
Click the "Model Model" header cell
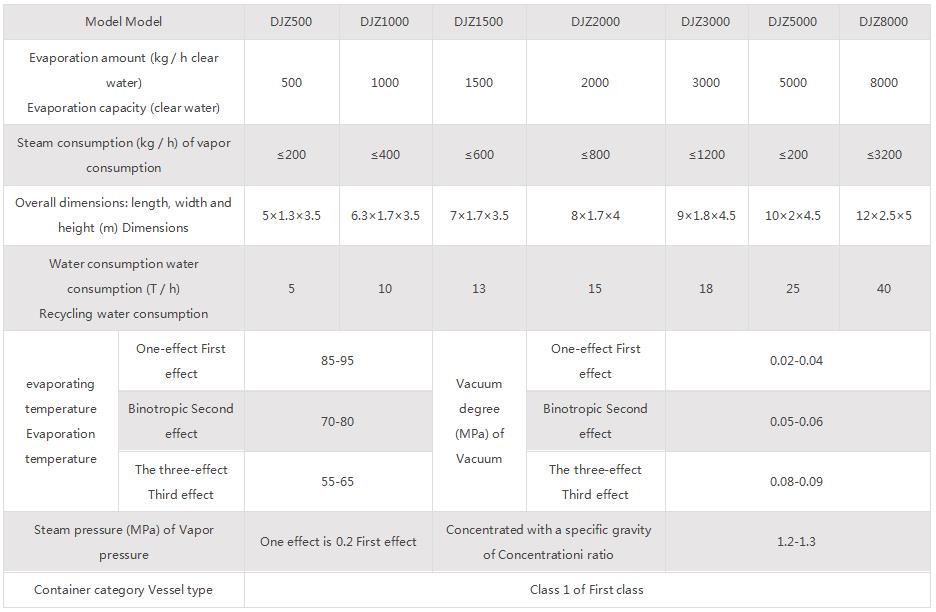[x=123, y=21]
